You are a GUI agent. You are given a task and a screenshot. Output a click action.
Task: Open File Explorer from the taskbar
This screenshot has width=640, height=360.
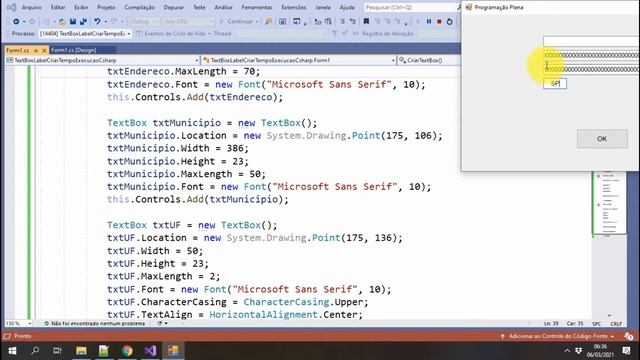coord(81,351)
